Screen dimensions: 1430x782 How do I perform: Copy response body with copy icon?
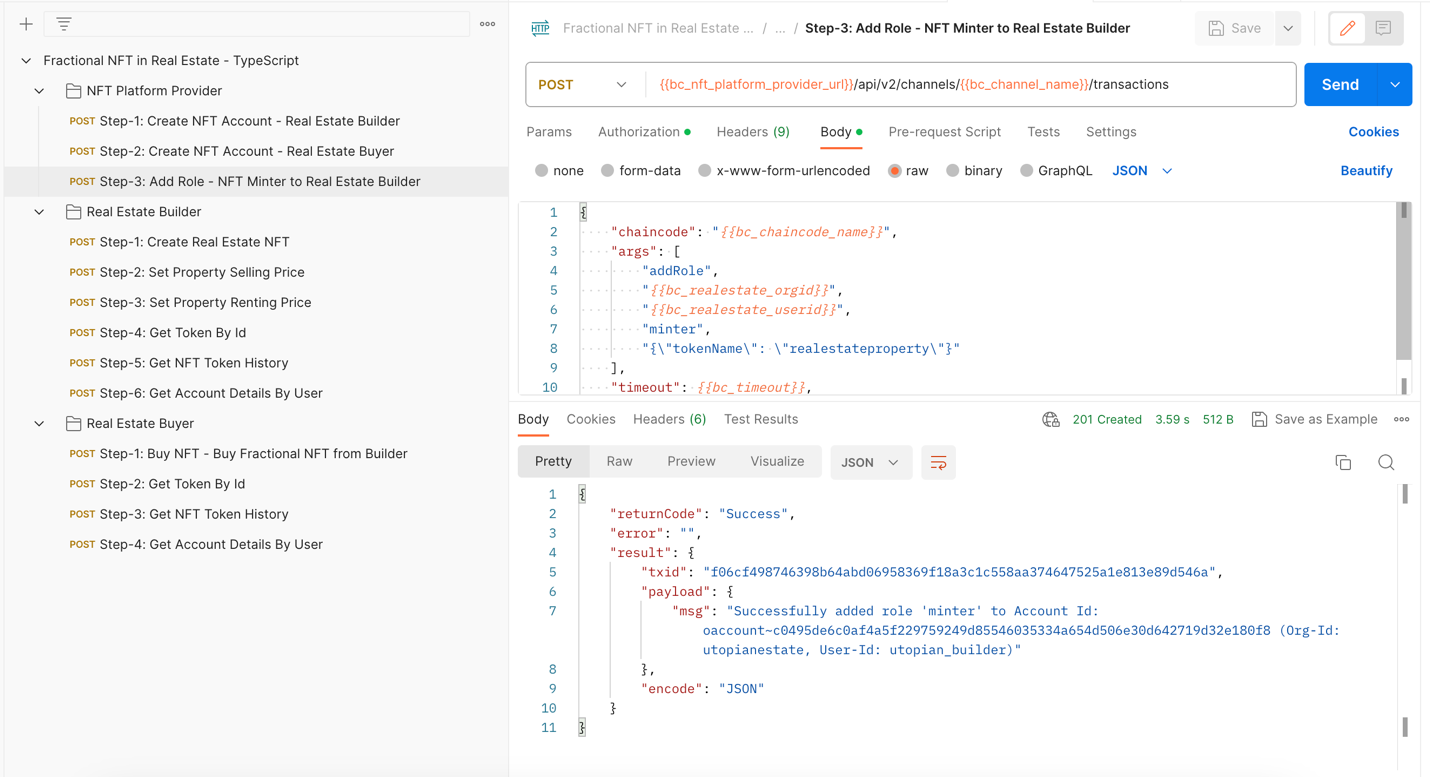click(1343, 462)
